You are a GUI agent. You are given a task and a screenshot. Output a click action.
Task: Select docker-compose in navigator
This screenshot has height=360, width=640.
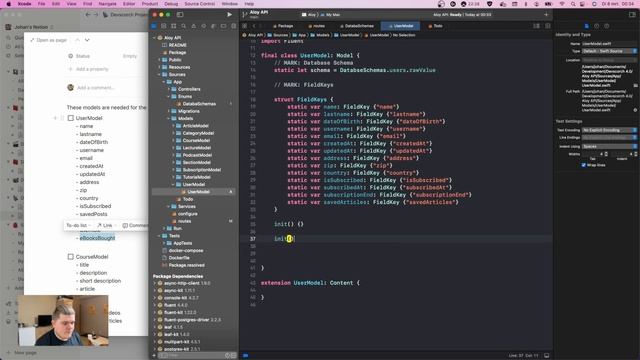tap(186, 250)
